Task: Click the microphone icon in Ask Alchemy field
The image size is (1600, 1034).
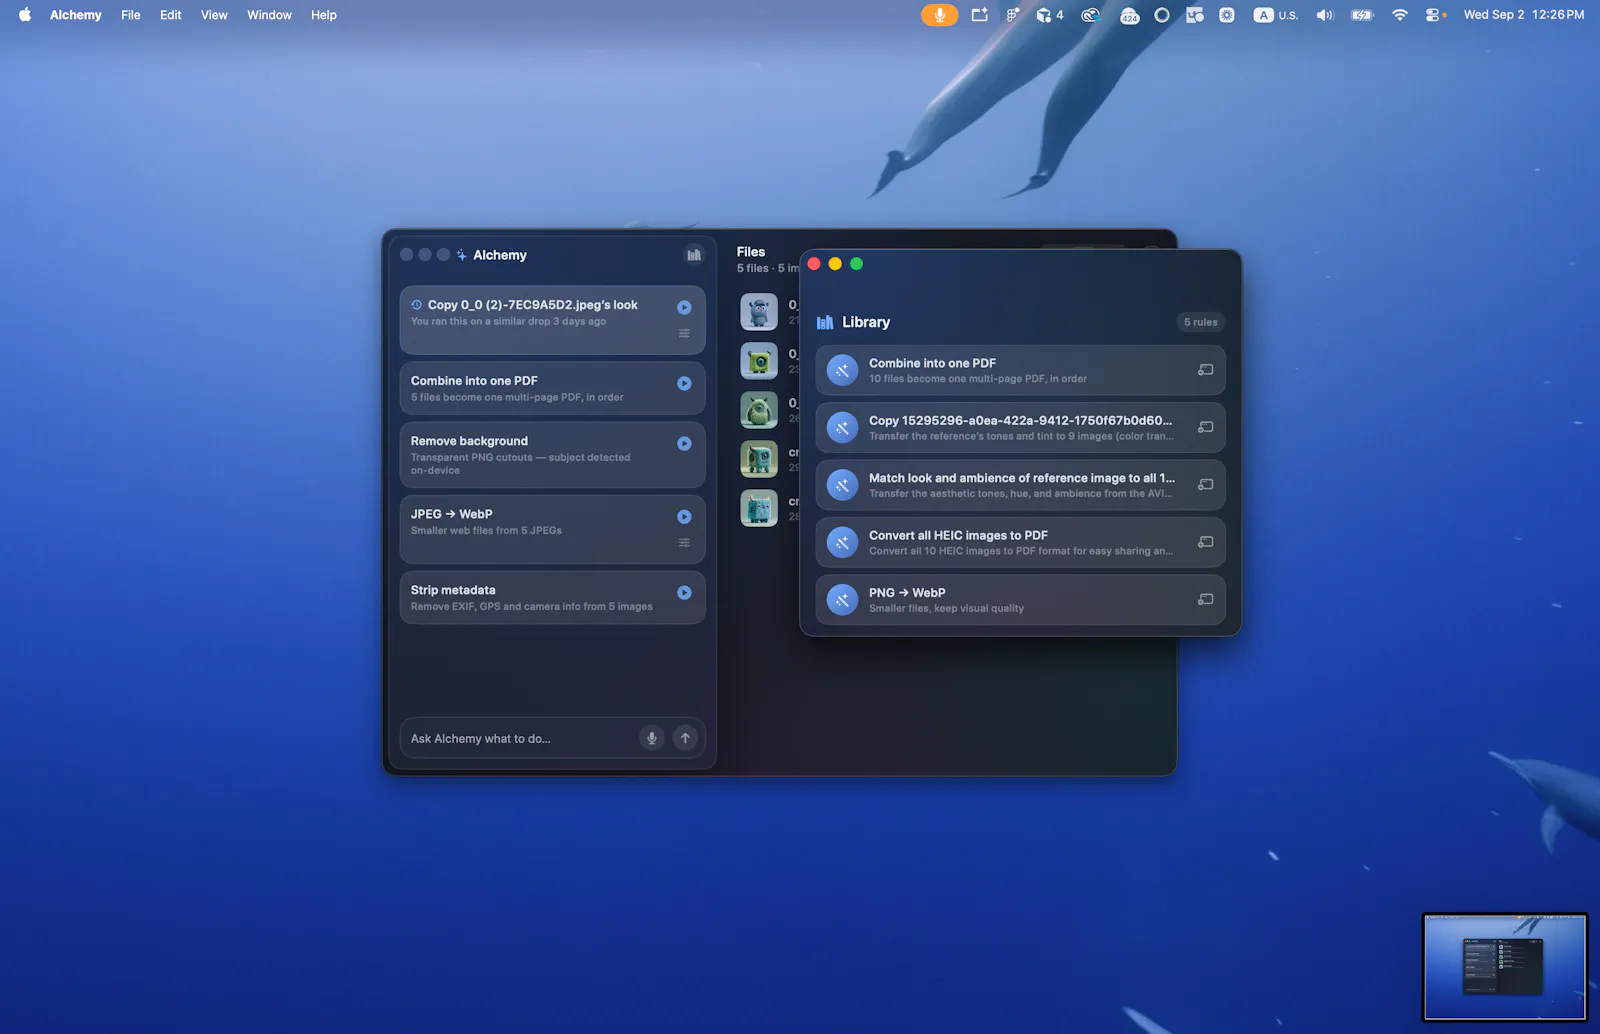Action: pyautogui.click(x=651, y=738)
